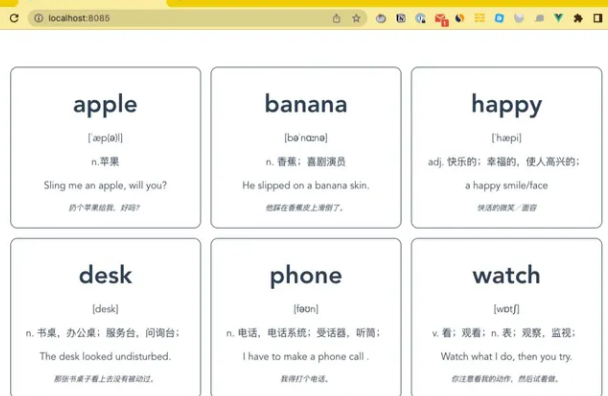Click the localhost:8085 address bar
The image size is (608, 396).
coord(197,18)
